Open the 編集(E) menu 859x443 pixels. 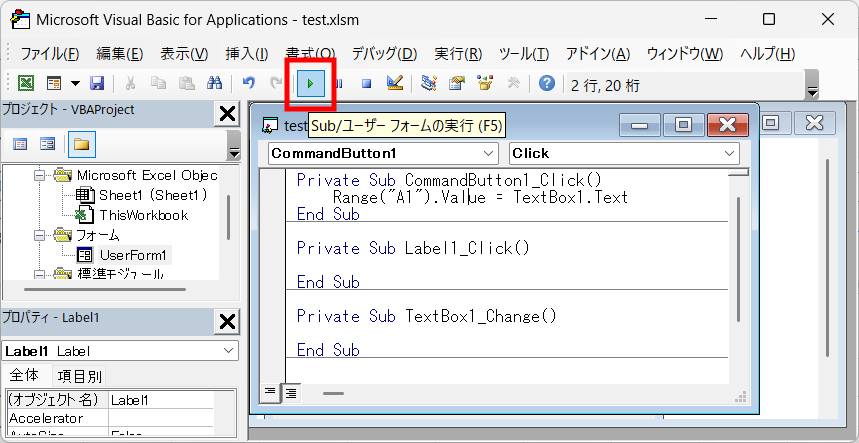tap(119, 54)
